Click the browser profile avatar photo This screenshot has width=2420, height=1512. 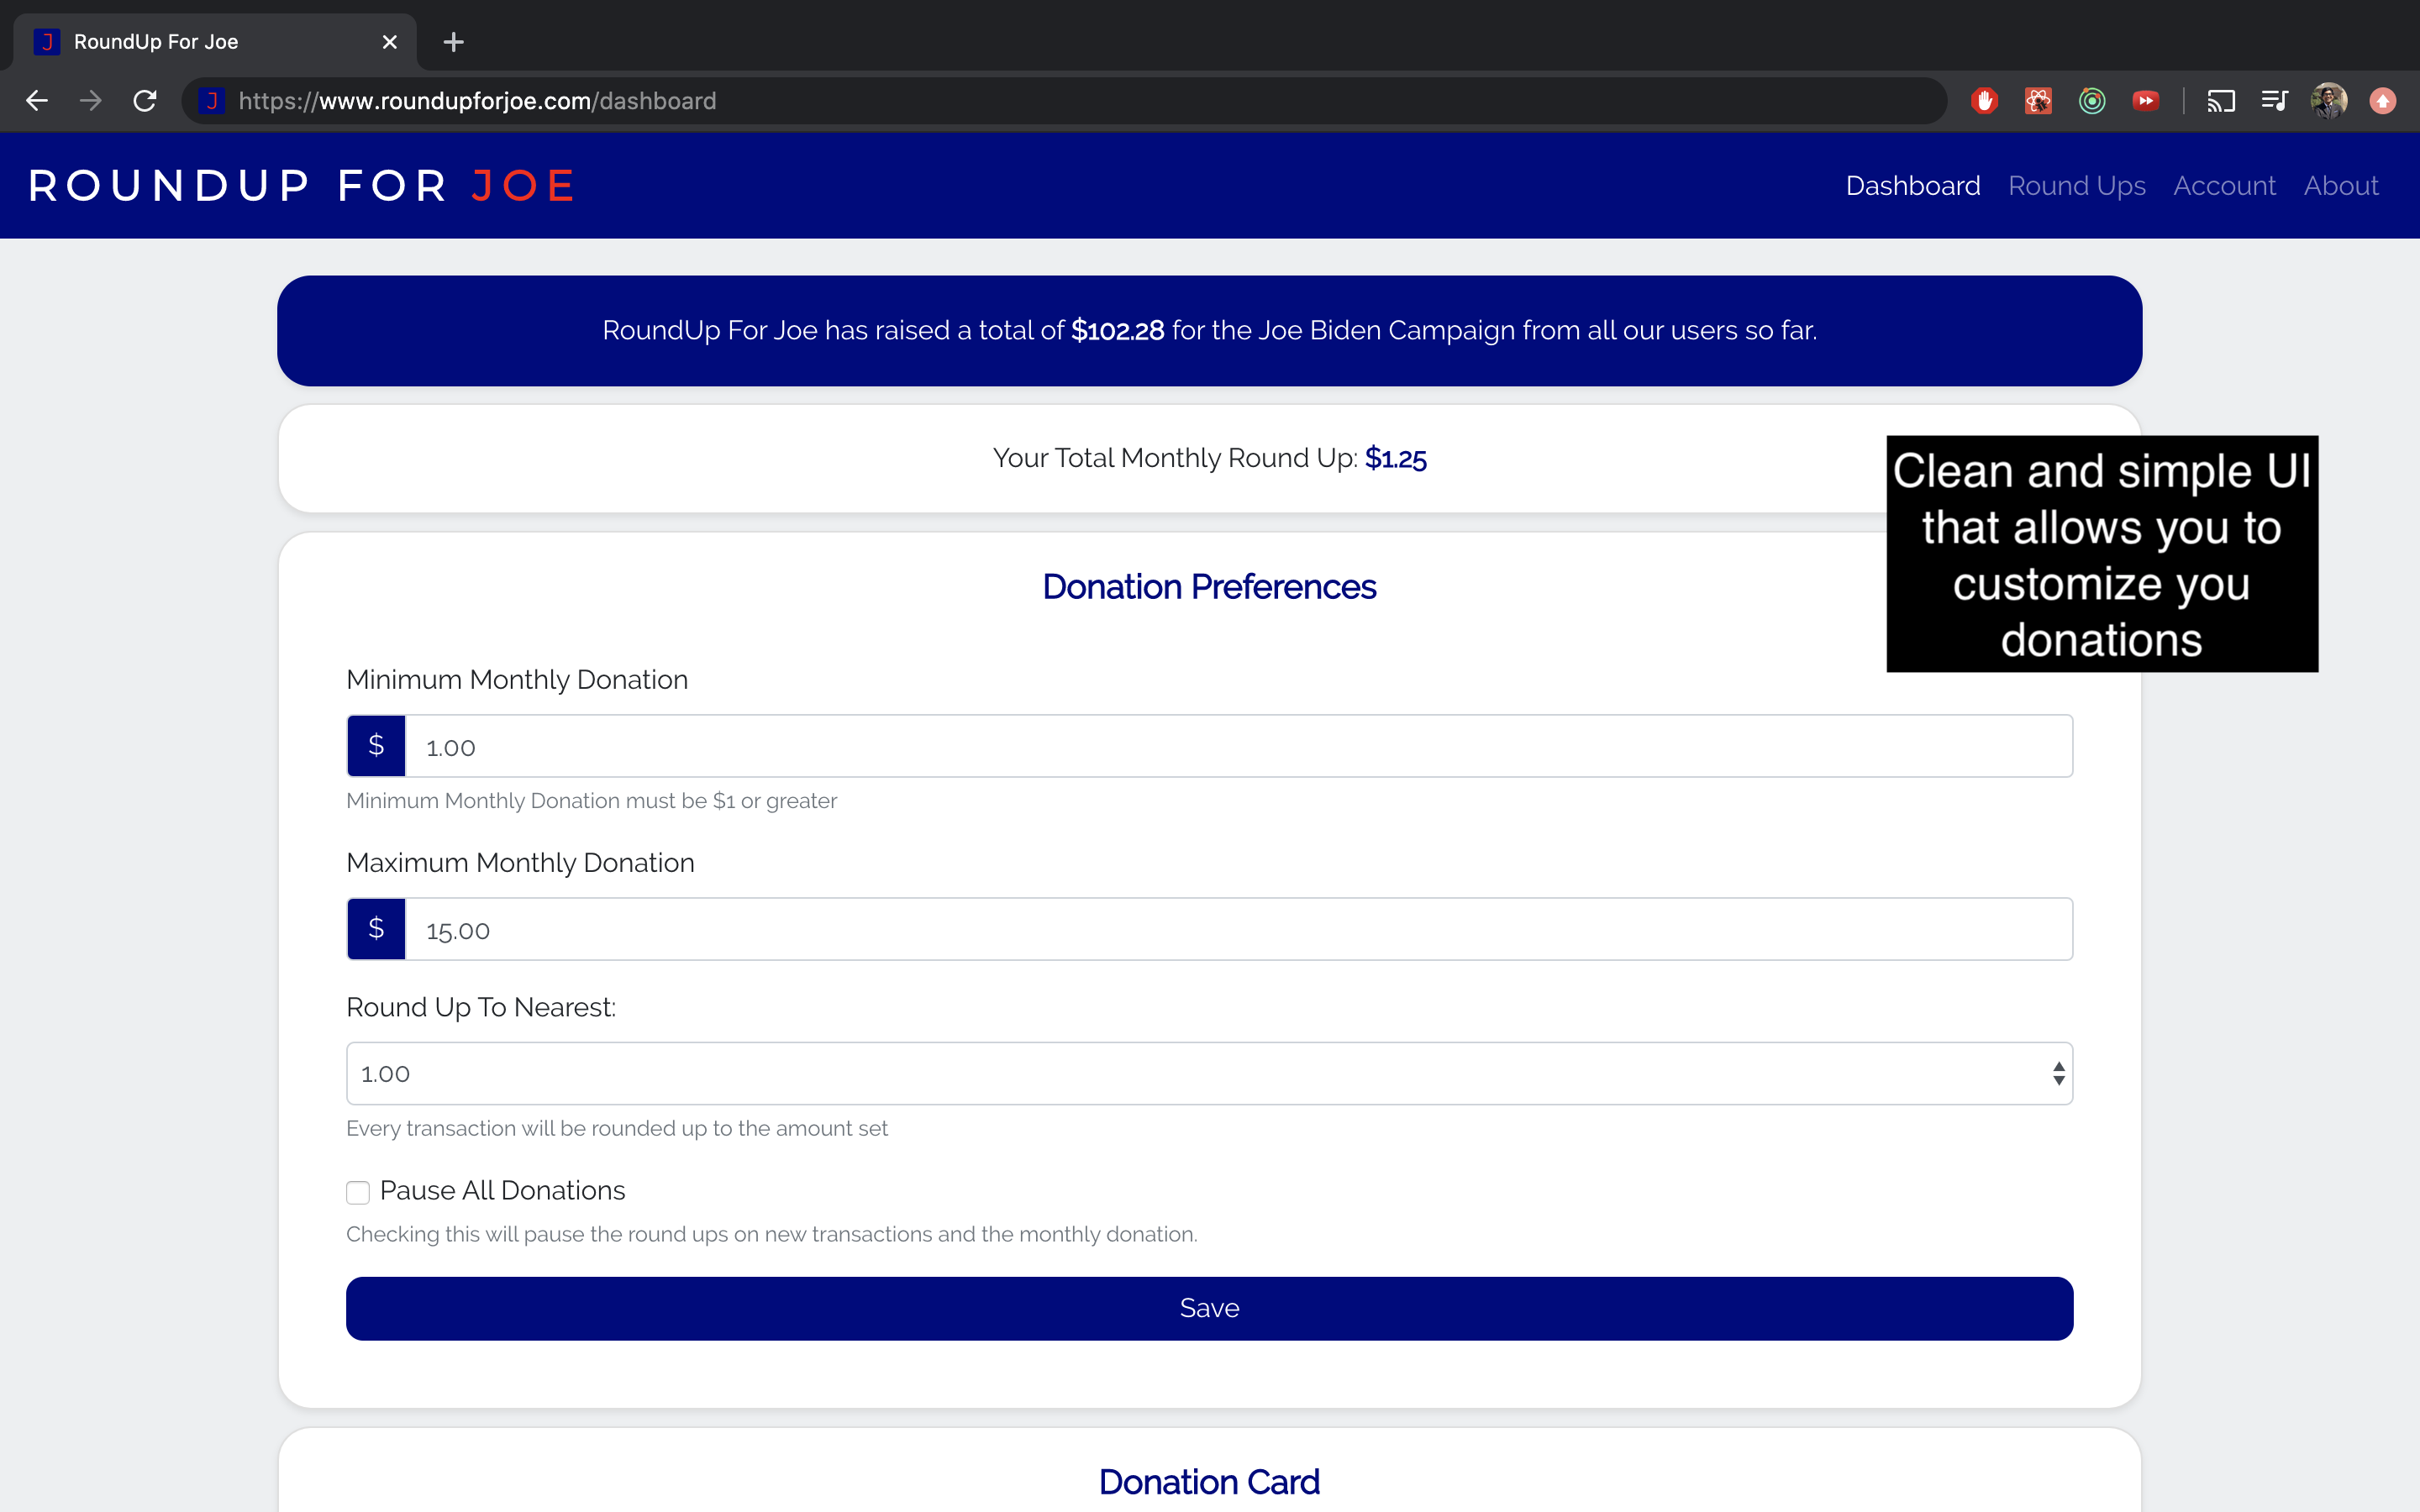point(2329,101)
